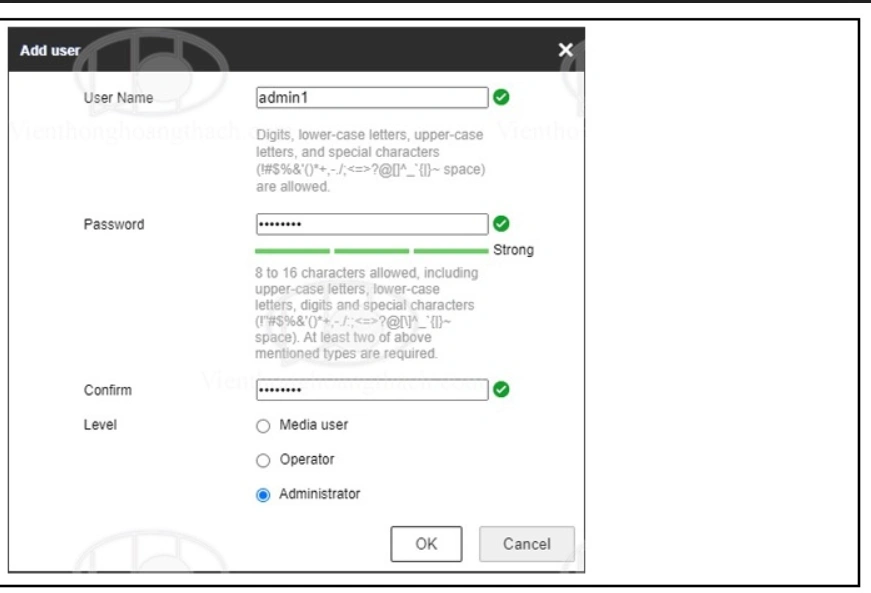Click middle segment of password strength bar
Image resolution: width=871 pixels, height=593 pixels.
(x=371, y=250)
